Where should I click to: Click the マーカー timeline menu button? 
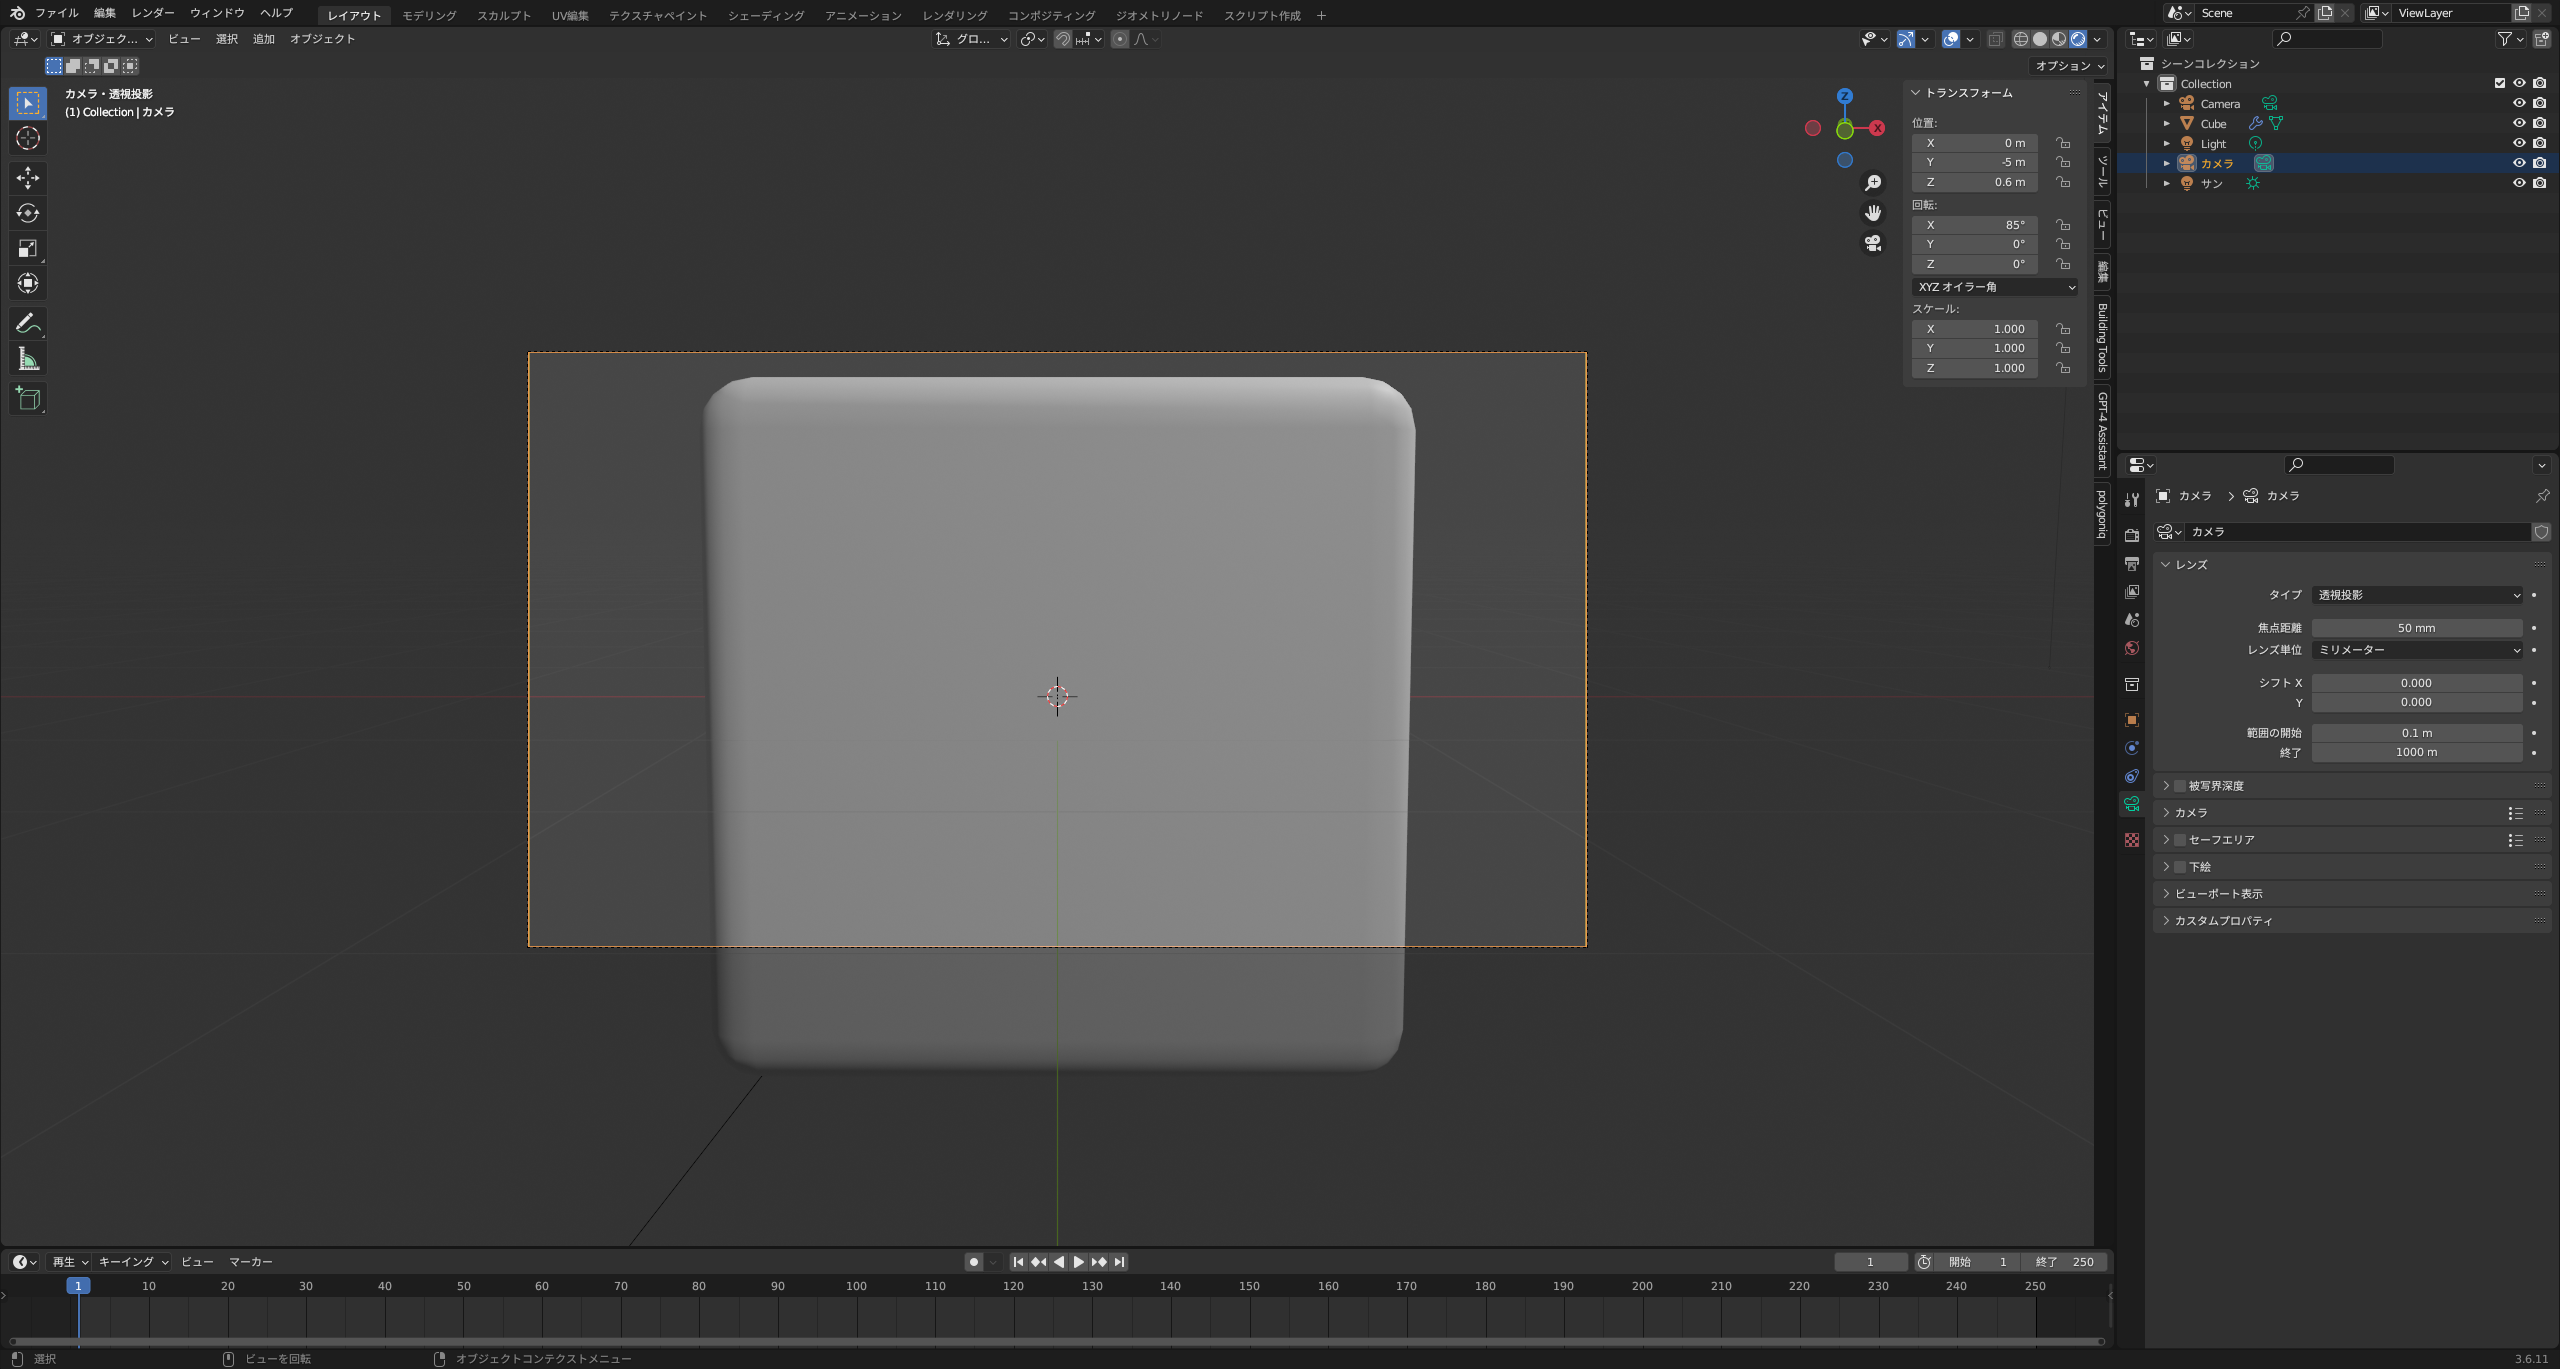tap(251, 1262)
